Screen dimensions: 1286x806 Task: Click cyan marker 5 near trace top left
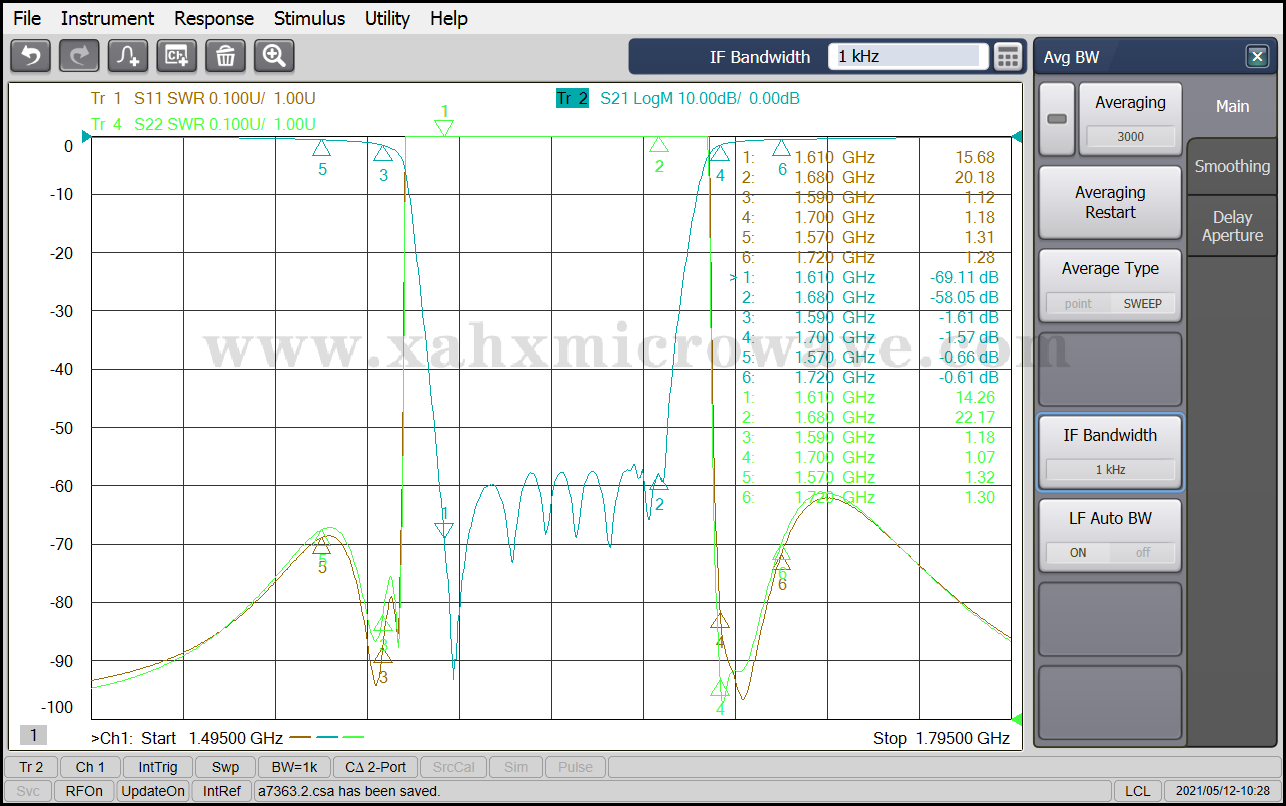pos(321,148)
